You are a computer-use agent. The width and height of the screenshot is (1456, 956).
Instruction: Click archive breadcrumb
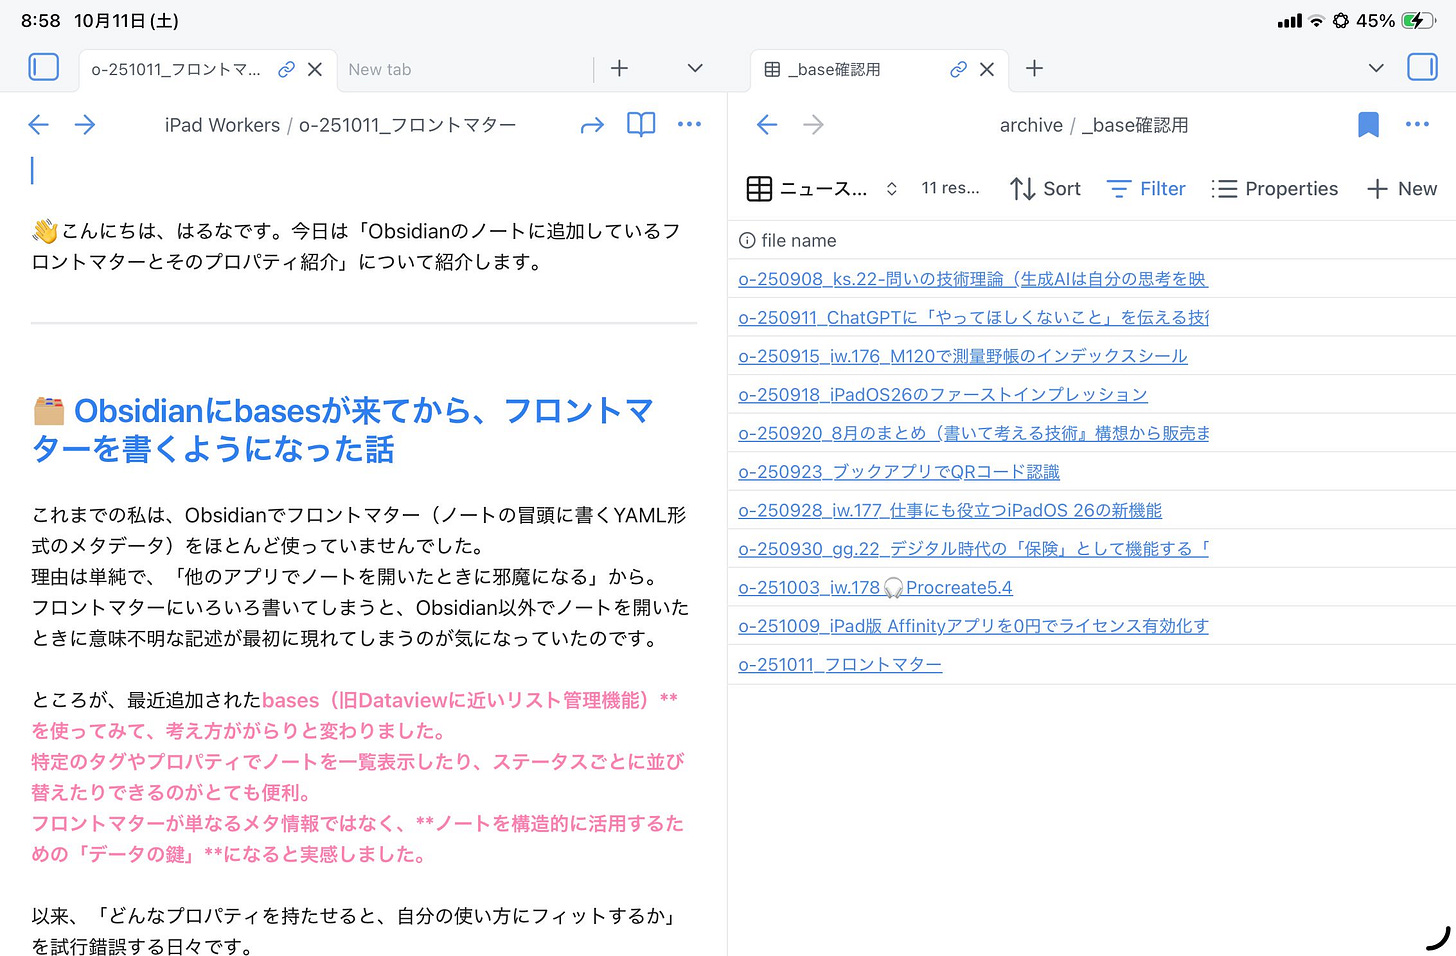click(1031, 125)
